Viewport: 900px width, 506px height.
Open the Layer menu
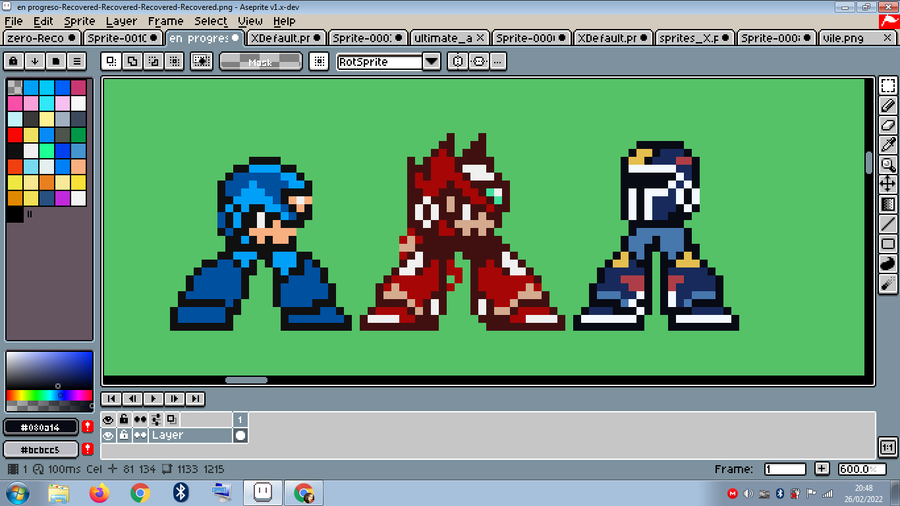[121, 21]
